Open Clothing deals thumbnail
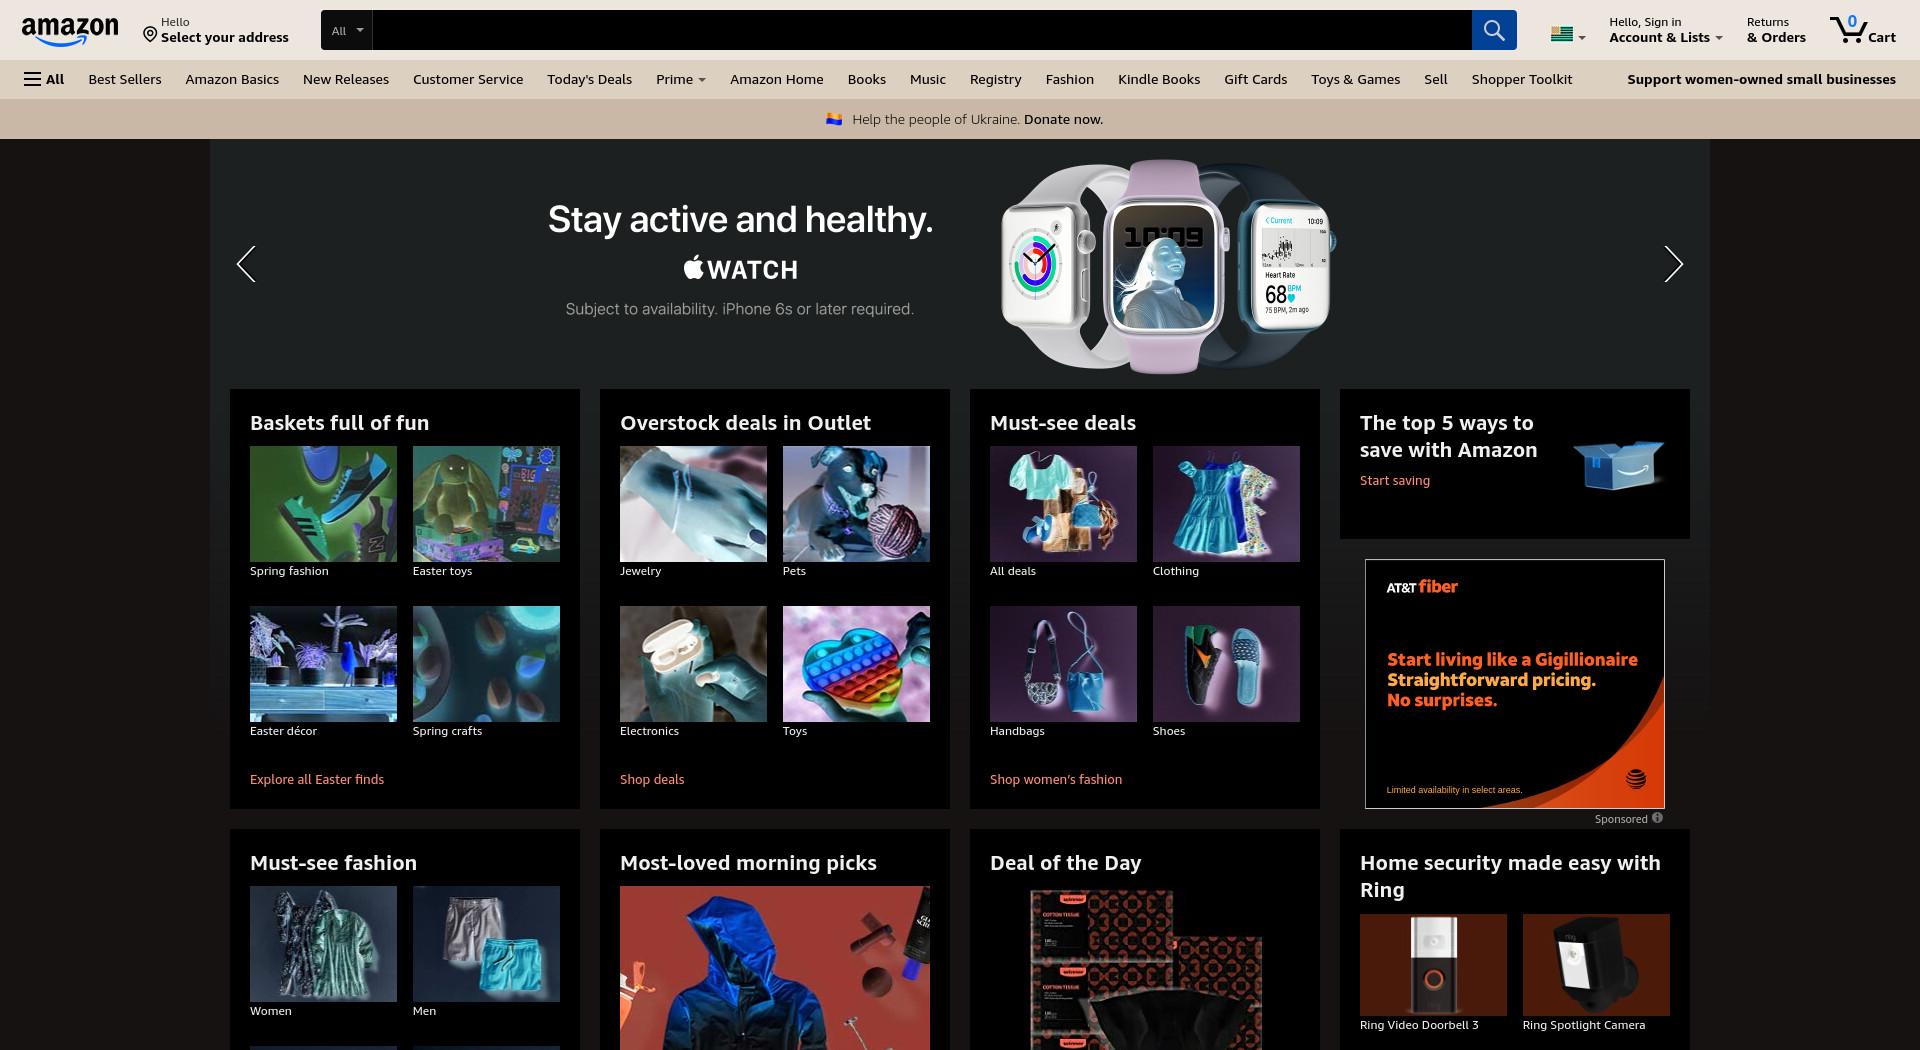Viewport: 1920px width, 1050px height. tap(1226, 504)
